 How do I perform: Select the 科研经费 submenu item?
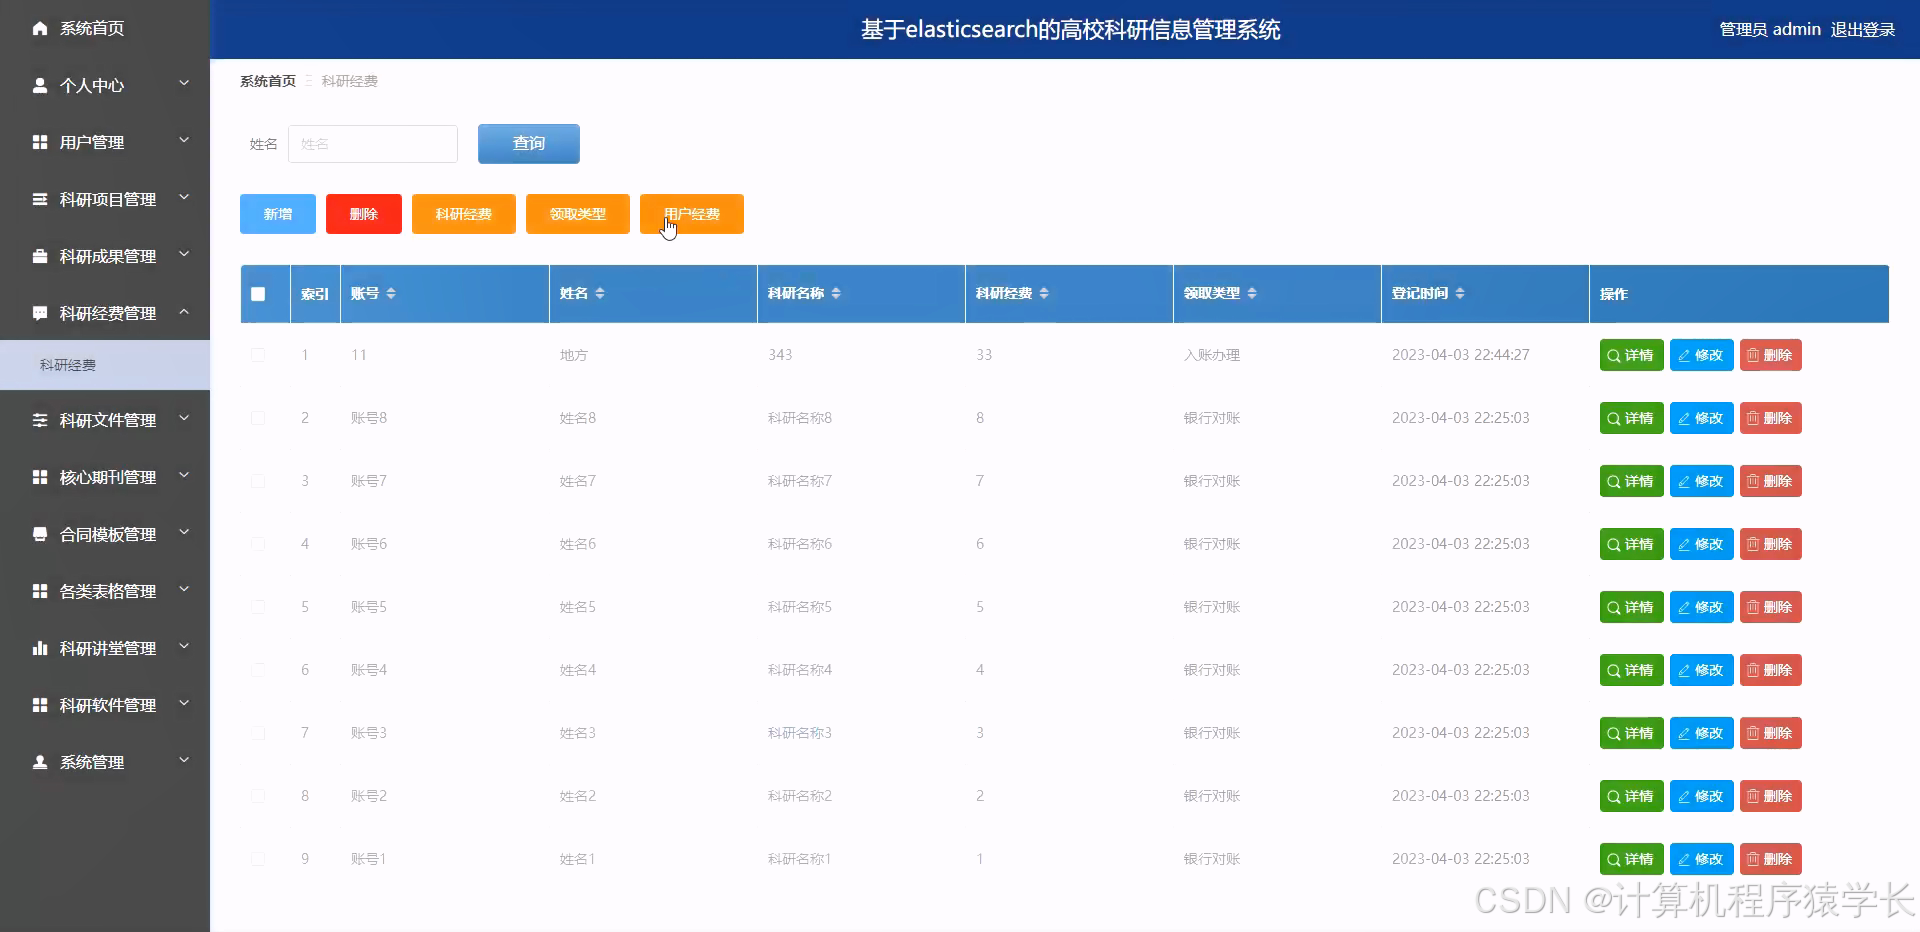click(105, 365)
